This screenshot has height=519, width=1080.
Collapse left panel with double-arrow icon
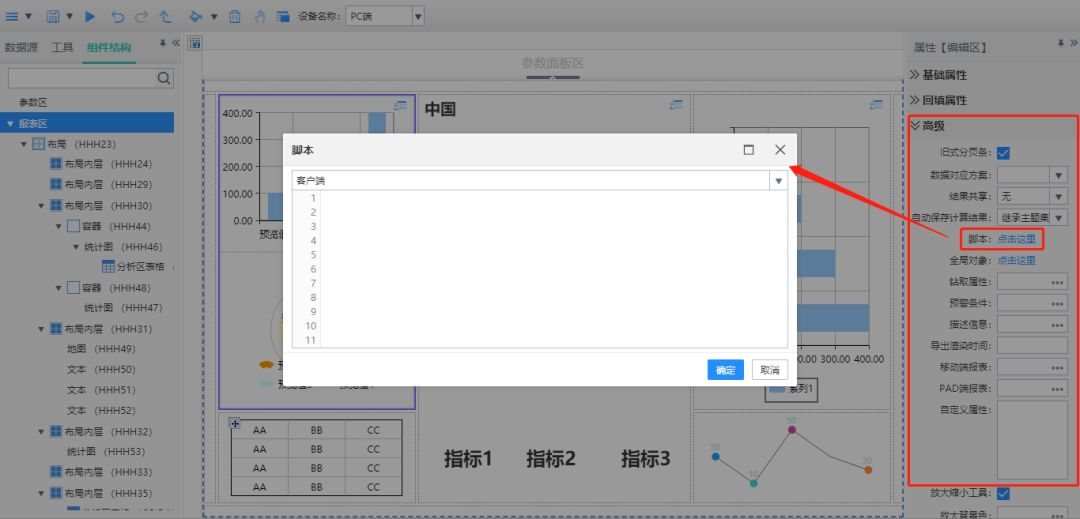[x=176, y=43]
